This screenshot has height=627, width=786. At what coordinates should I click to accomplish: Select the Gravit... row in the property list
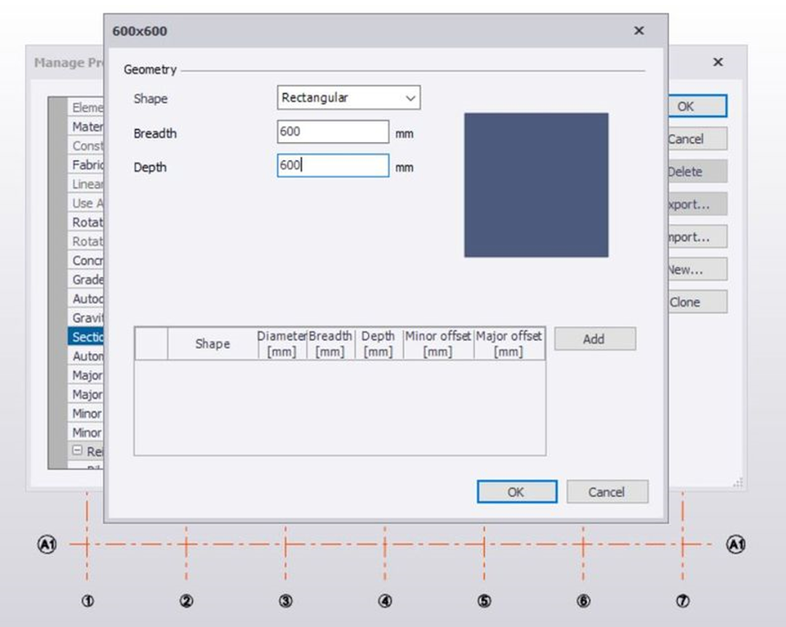point(86,318)
